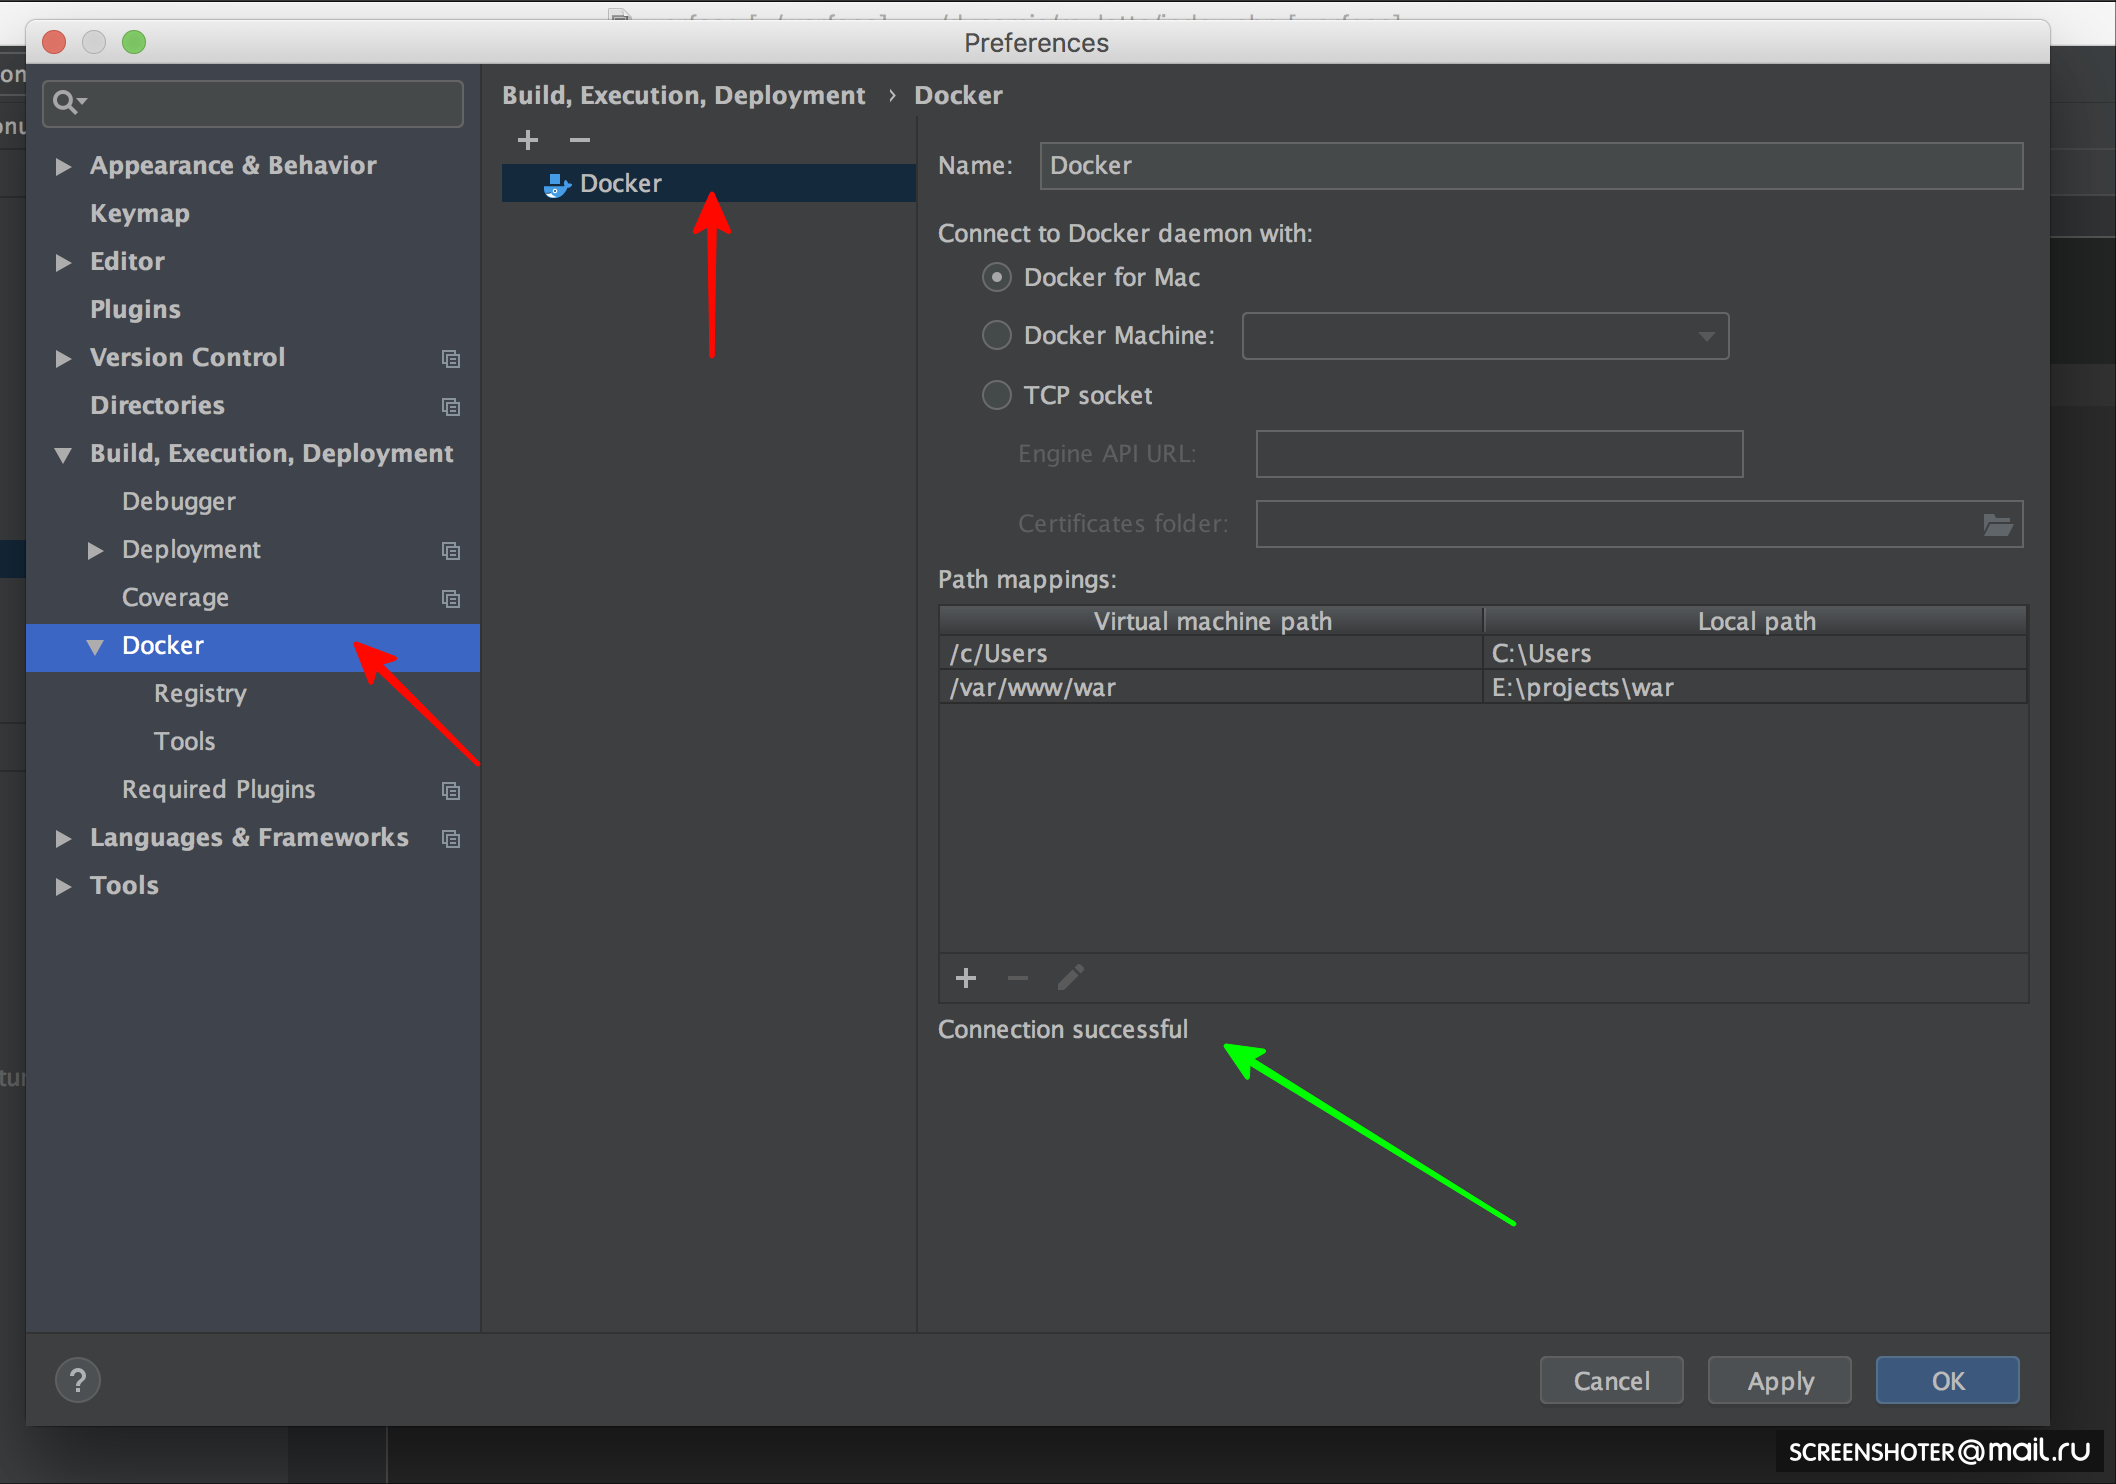Expand the Appearance & Behavior section
The image size is (2116, 1484).
coord(63,166)
